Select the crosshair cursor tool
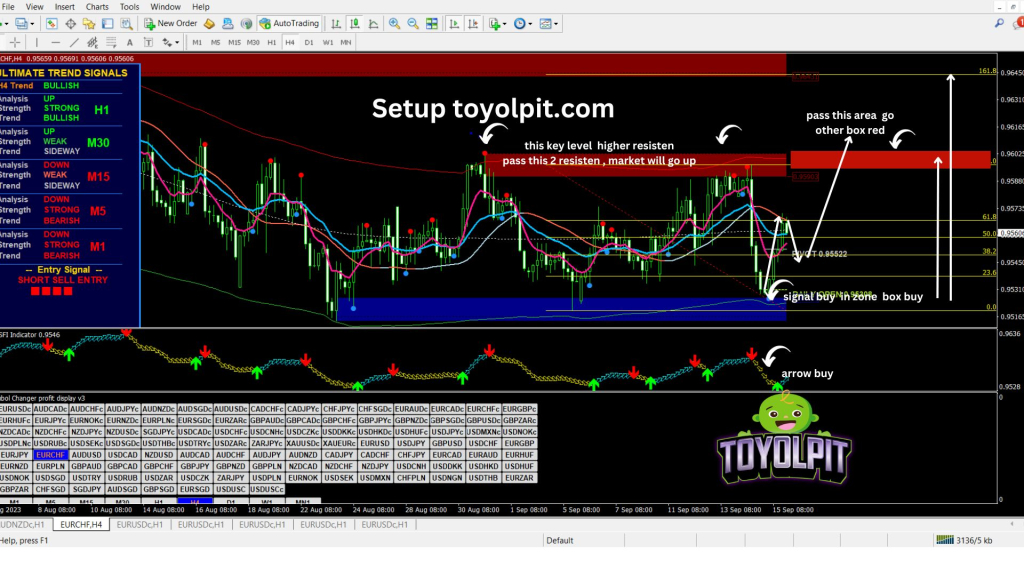Screen dimensions: 1024x576 pos(15,42)
